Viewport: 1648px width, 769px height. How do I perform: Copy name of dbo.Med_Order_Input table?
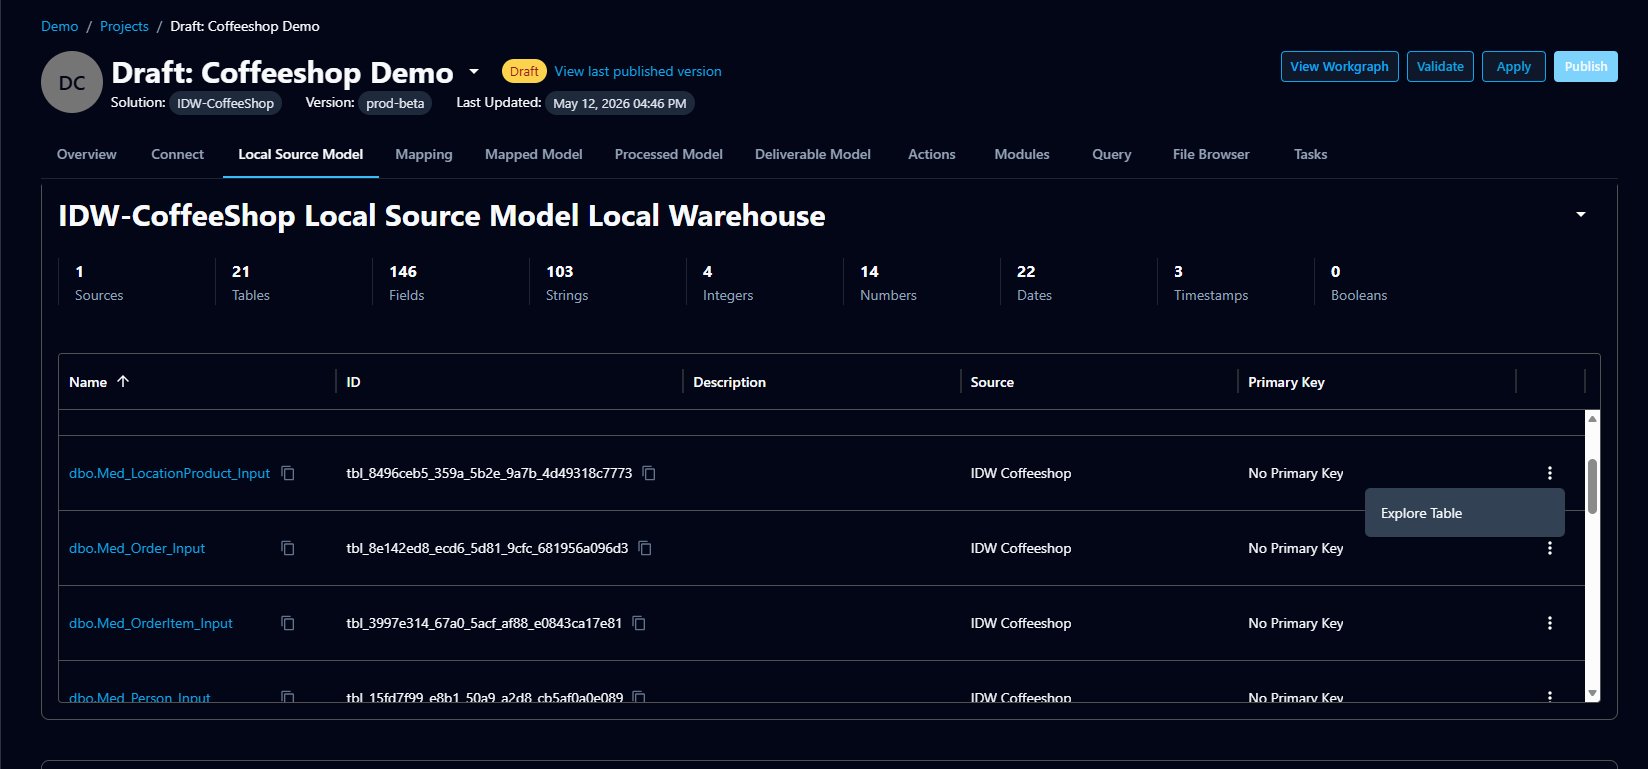click(288, 548)
